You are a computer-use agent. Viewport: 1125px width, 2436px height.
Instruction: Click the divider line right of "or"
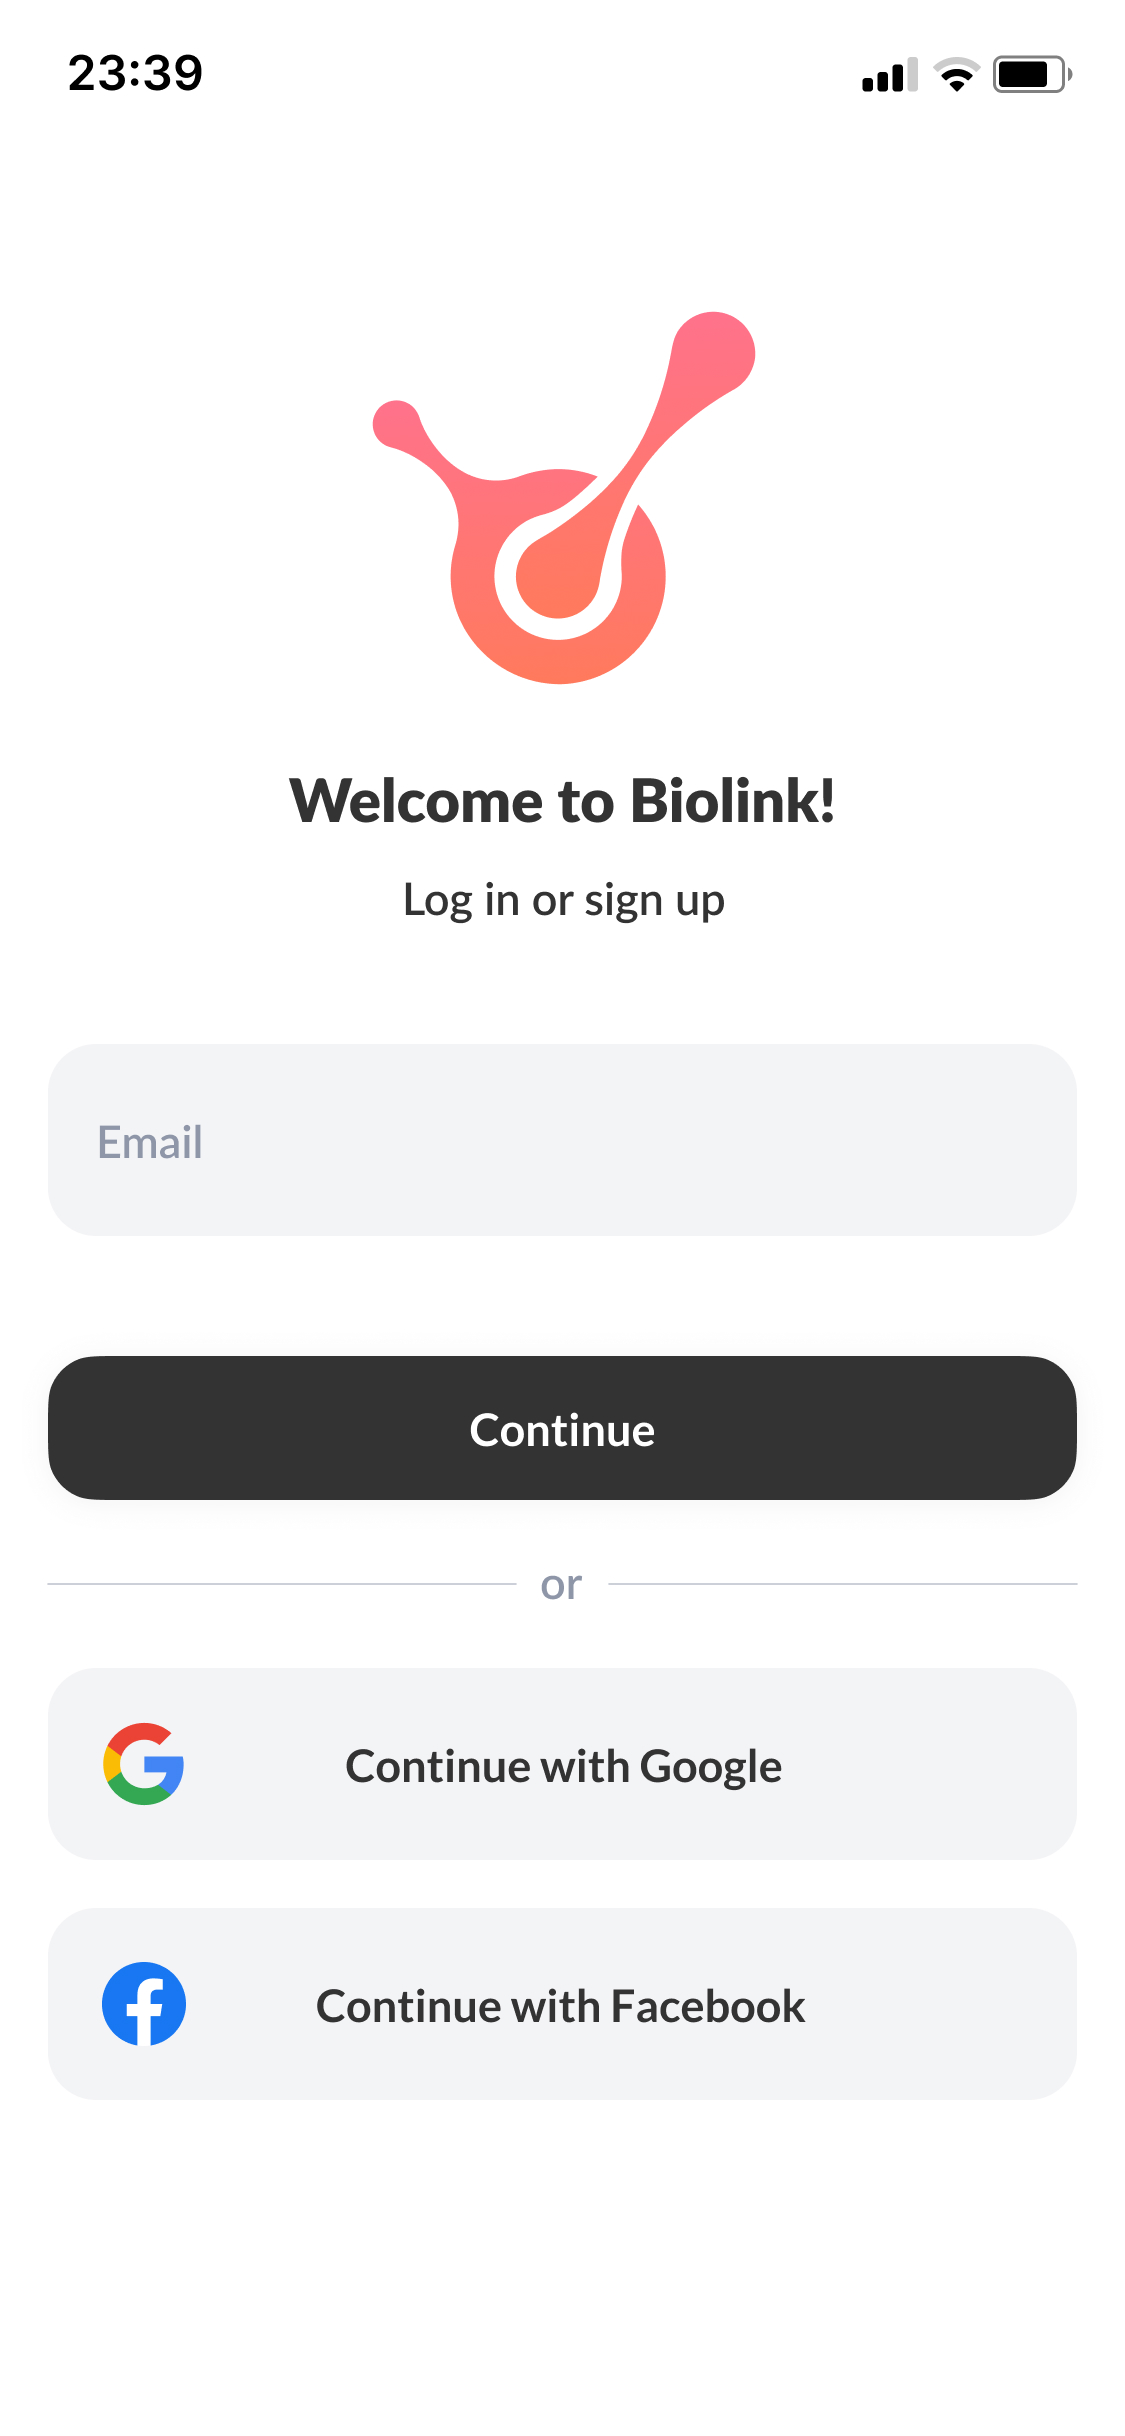(x=842, y=1584)
